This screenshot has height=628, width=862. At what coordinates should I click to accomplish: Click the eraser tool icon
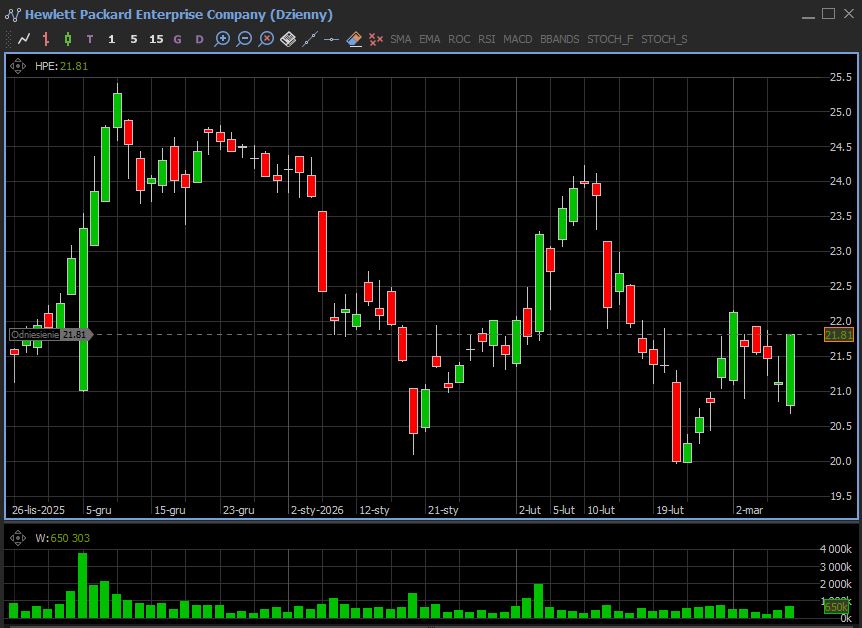click(354, 39)
